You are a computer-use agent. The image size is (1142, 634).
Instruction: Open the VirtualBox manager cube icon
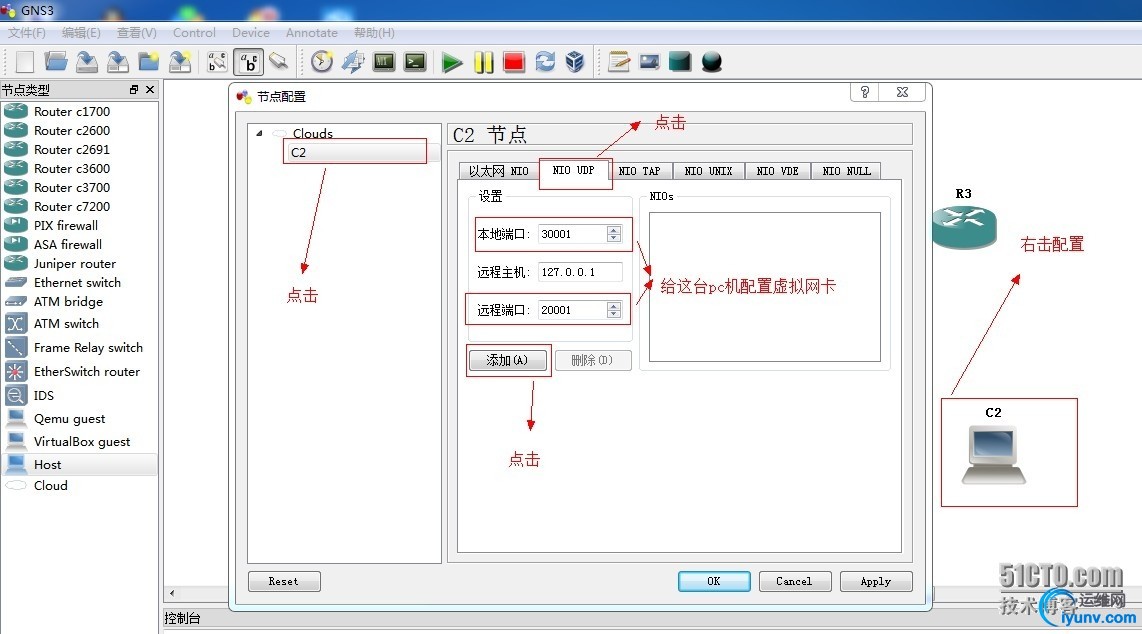click(x=575, y=62)
